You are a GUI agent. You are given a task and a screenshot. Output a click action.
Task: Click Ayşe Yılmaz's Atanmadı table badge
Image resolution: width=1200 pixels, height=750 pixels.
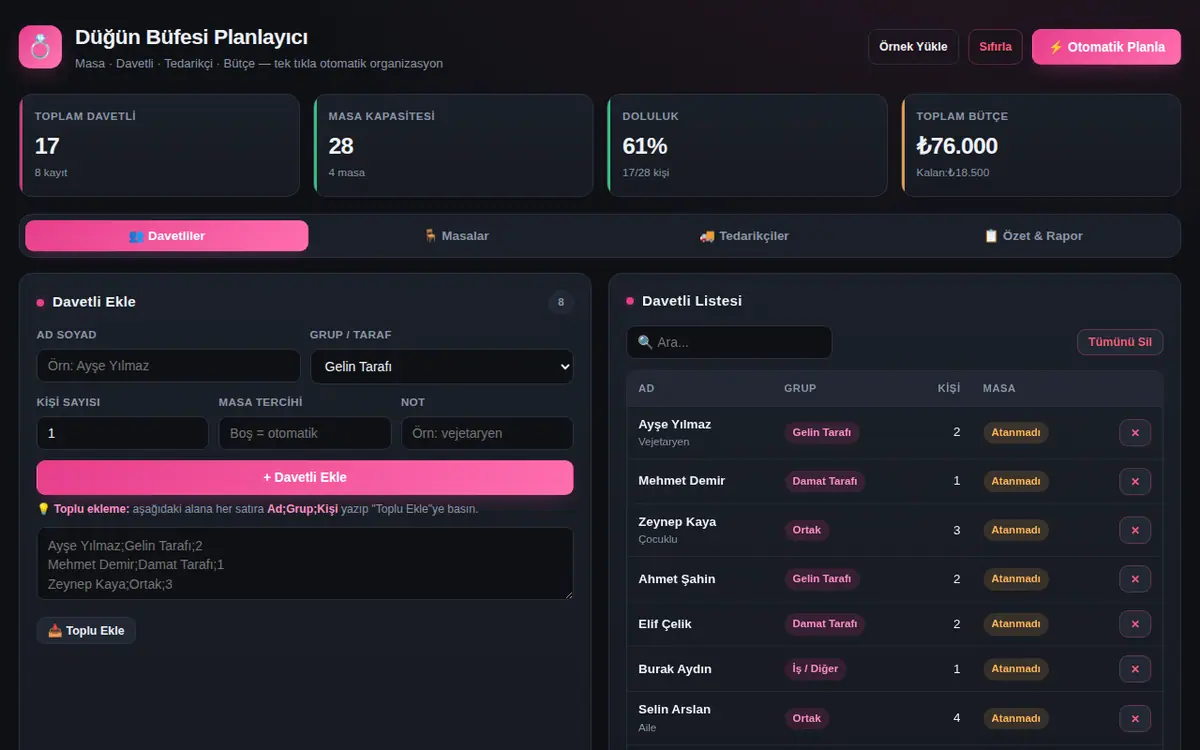(1016, 433)
